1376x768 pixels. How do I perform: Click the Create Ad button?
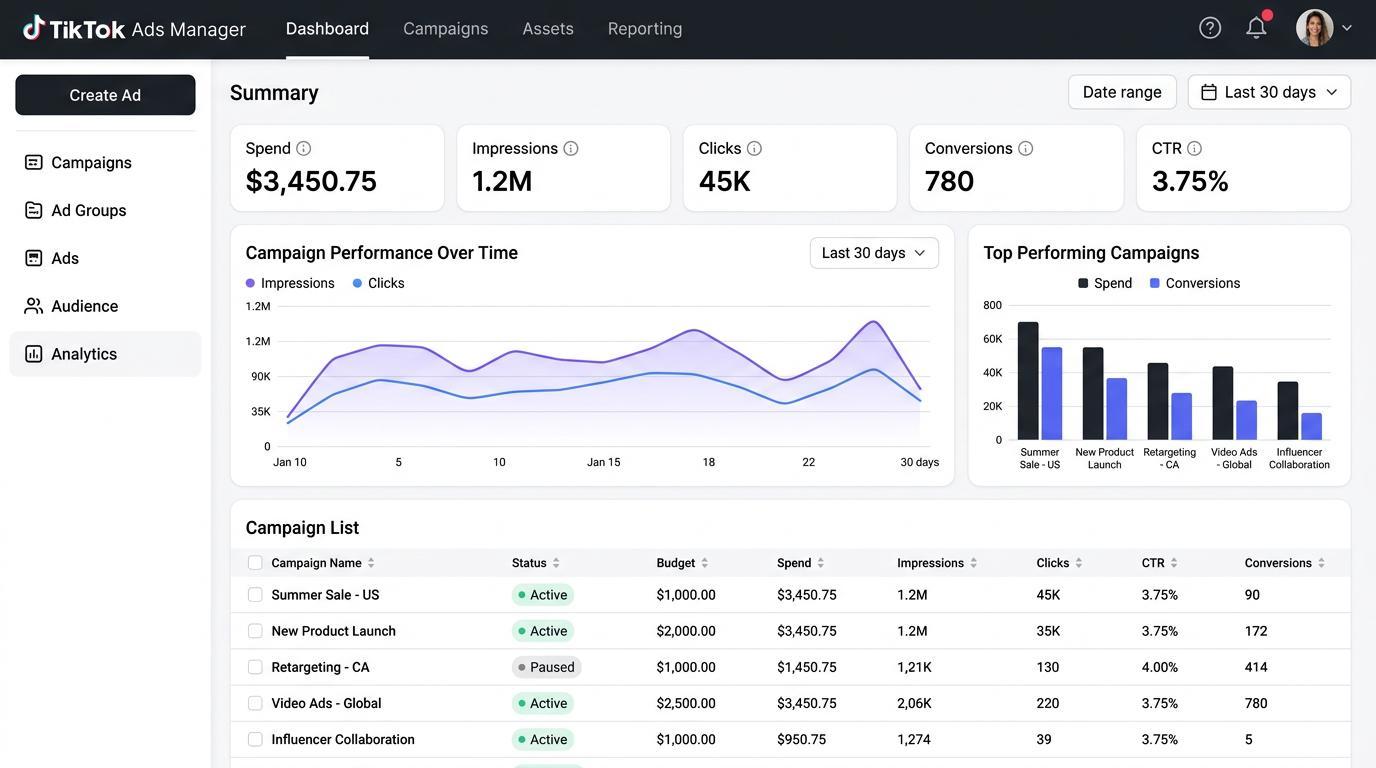pyautogui.click(x=105, y=95)
